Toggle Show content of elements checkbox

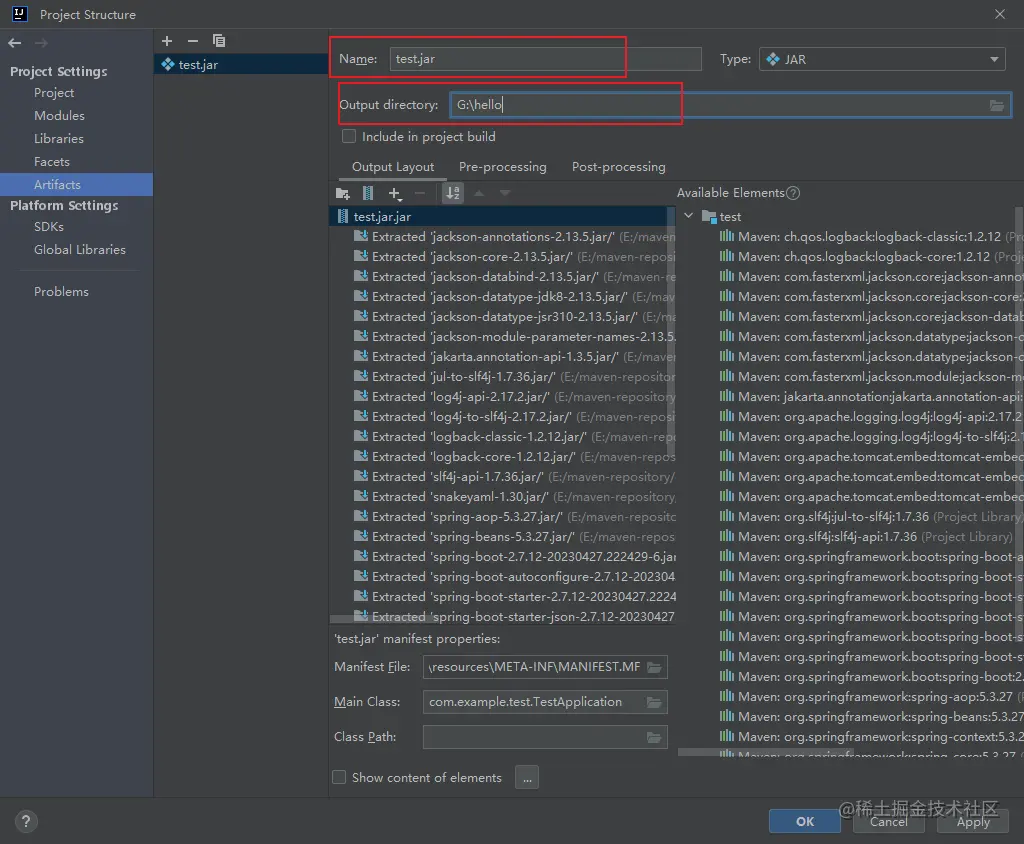[x=339, y=777]
